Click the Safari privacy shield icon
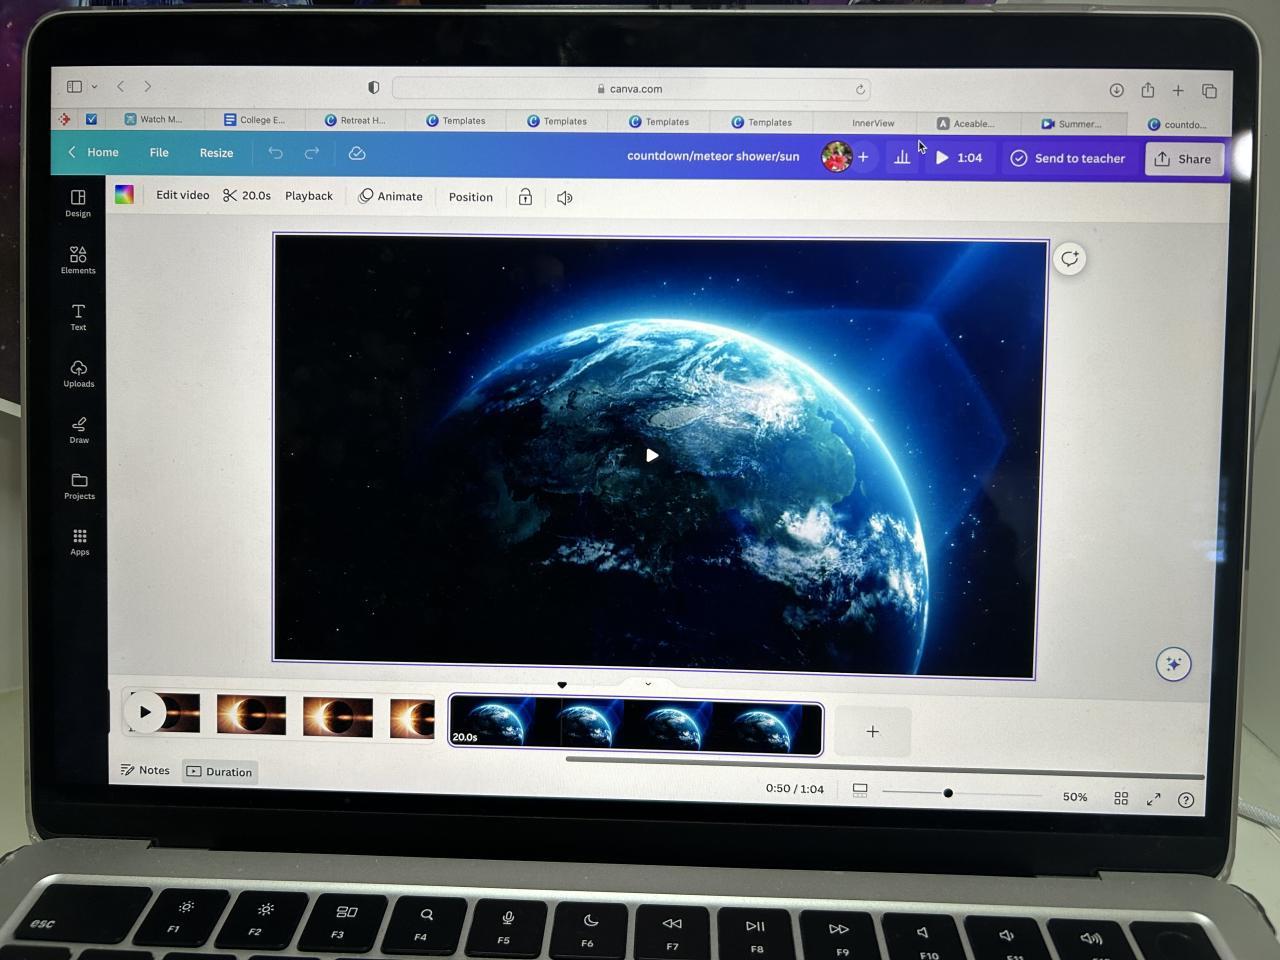Image resolution: width=1280 pixels, height=960 pixels. tap(374, 88)
